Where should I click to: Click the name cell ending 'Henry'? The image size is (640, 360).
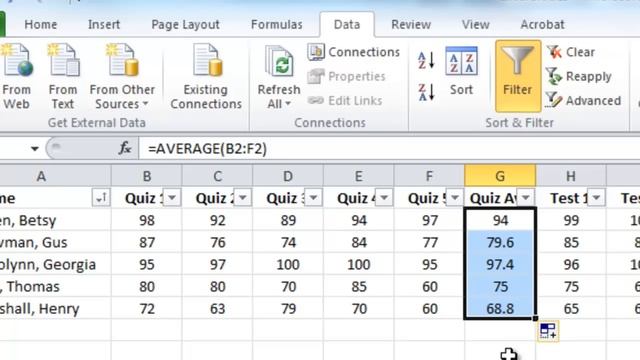(55, 309)
